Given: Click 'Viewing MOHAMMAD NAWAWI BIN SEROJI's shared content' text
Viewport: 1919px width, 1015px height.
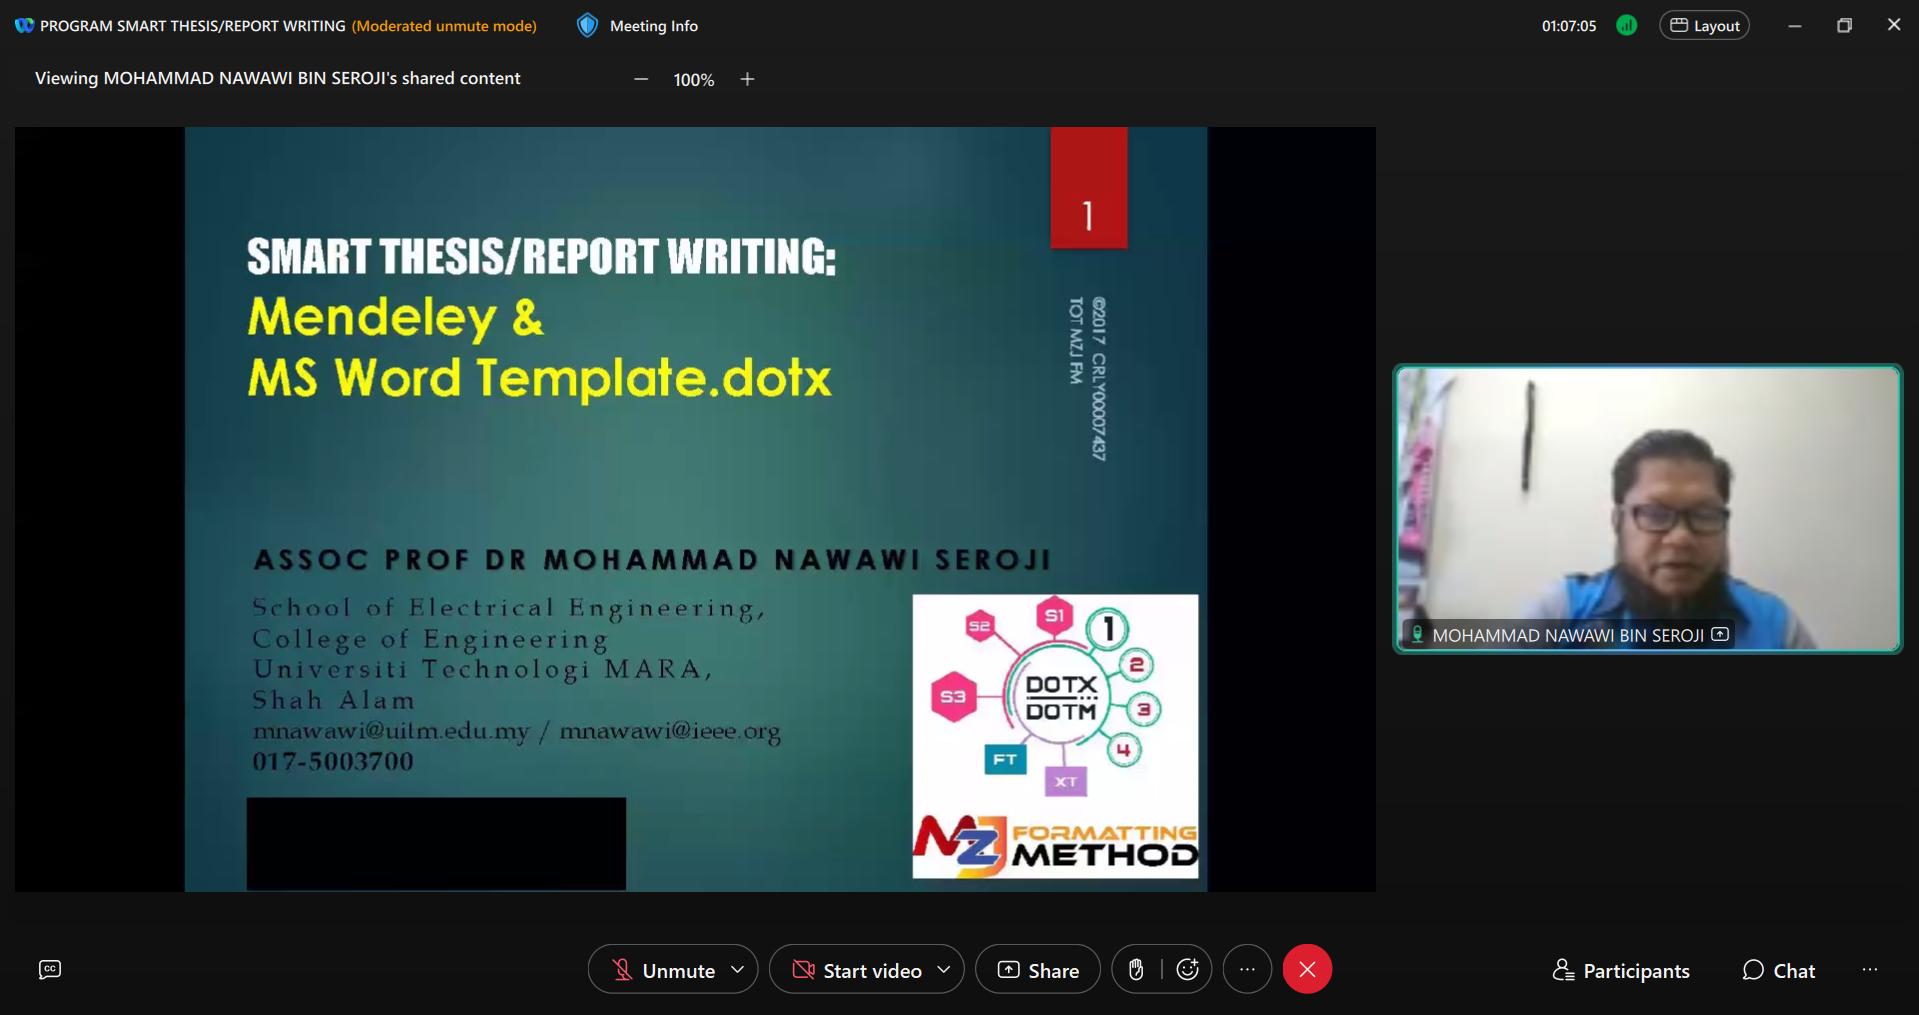Looking at the screenshot, I should tap(278, 78).
